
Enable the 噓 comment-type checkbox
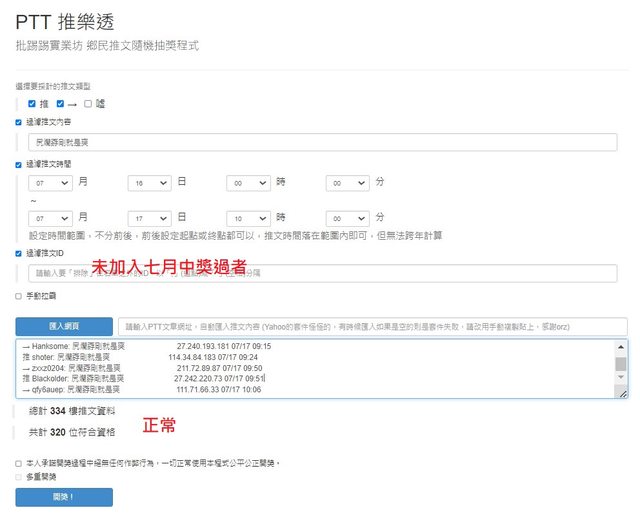[88, 103]
